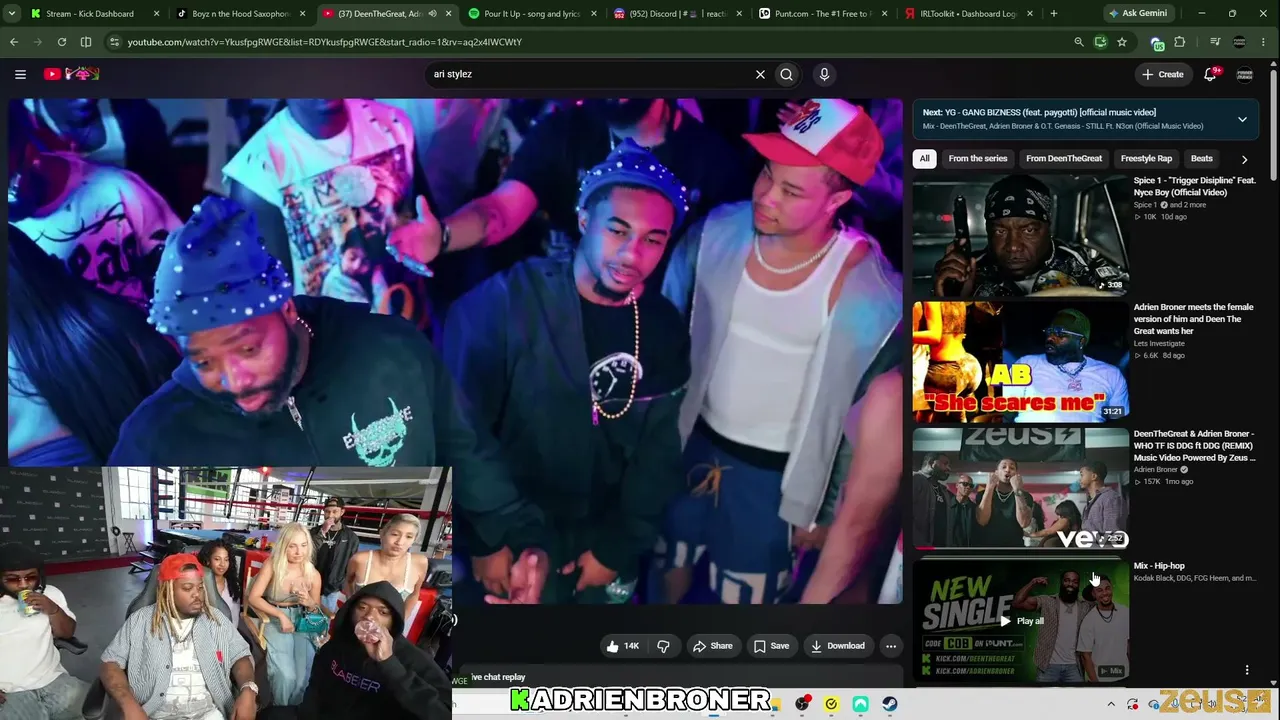Download the video
The image size is (1280, 720).
tap(837, 646)
